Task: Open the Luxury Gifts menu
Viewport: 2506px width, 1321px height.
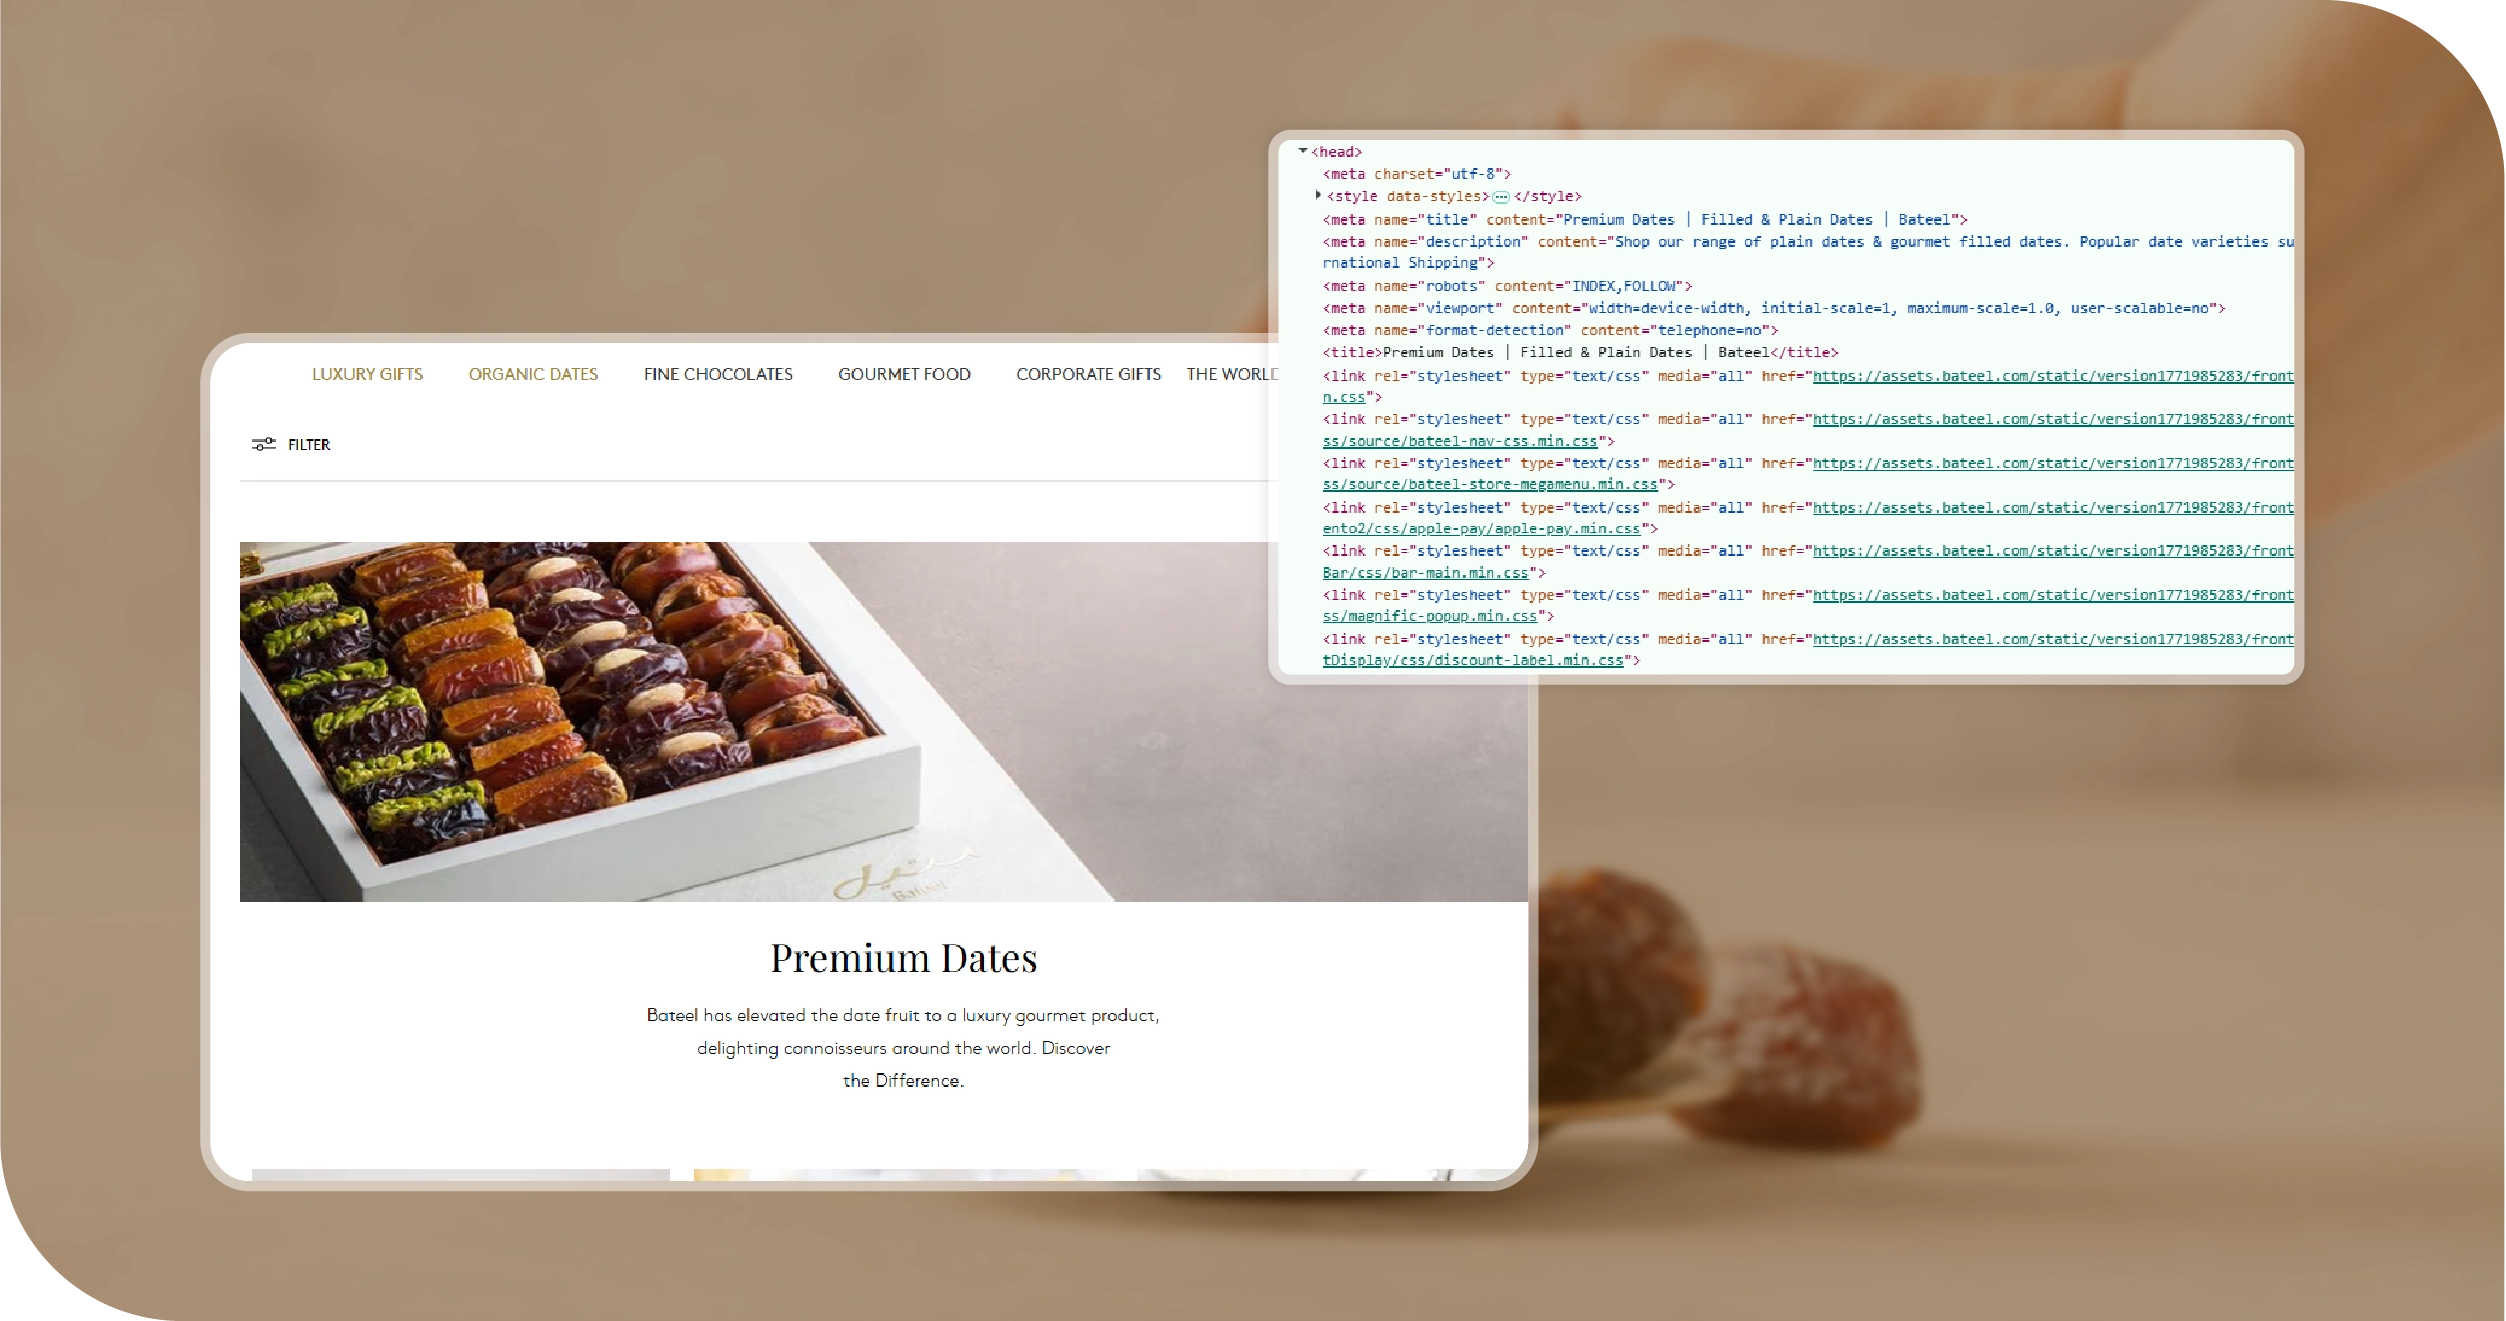Action: pyautogui.click(x=367, y=374)
